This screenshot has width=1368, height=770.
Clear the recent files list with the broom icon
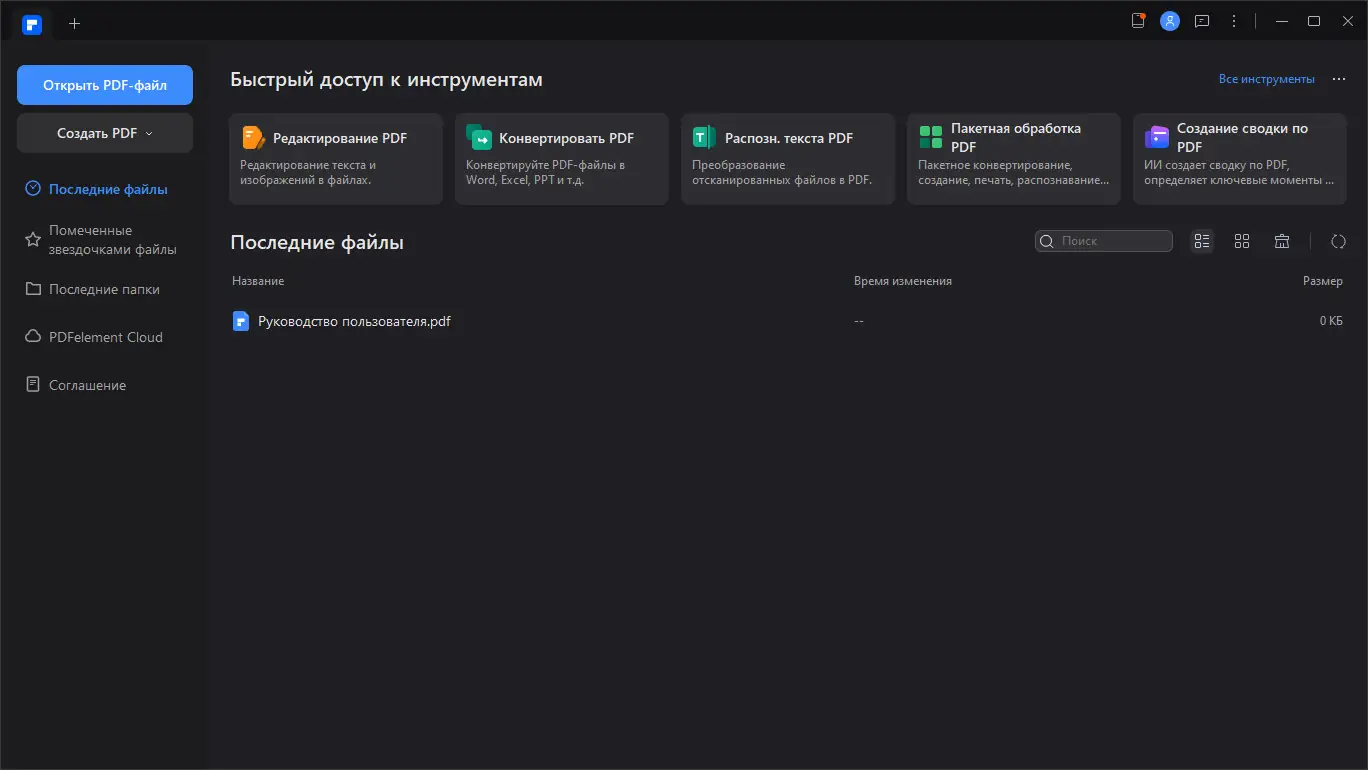[x=1282, y=241]
